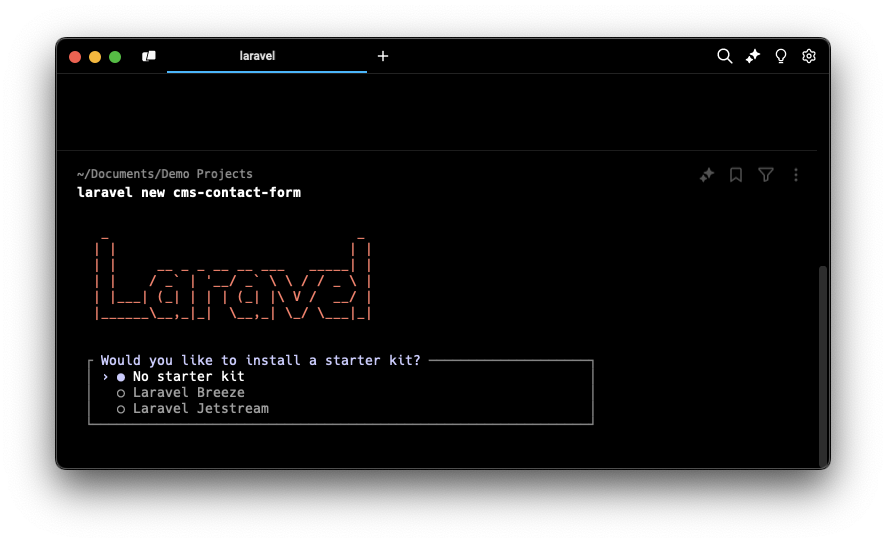Close the window with red button
Image resolution: width=886 pixels, height=543 pixels.
tap(75, 57)
